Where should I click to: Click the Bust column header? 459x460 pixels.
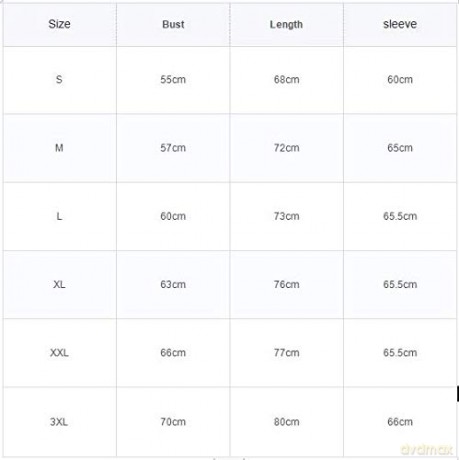pos(173,24)
